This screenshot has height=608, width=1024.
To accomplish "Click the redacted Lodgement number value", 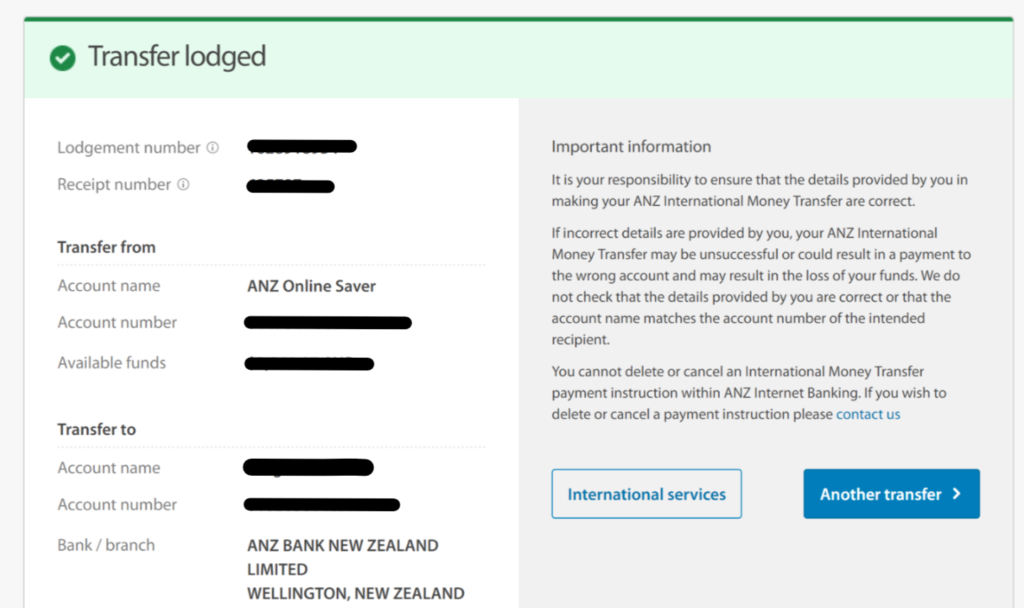I will click(x=303, y=148).
